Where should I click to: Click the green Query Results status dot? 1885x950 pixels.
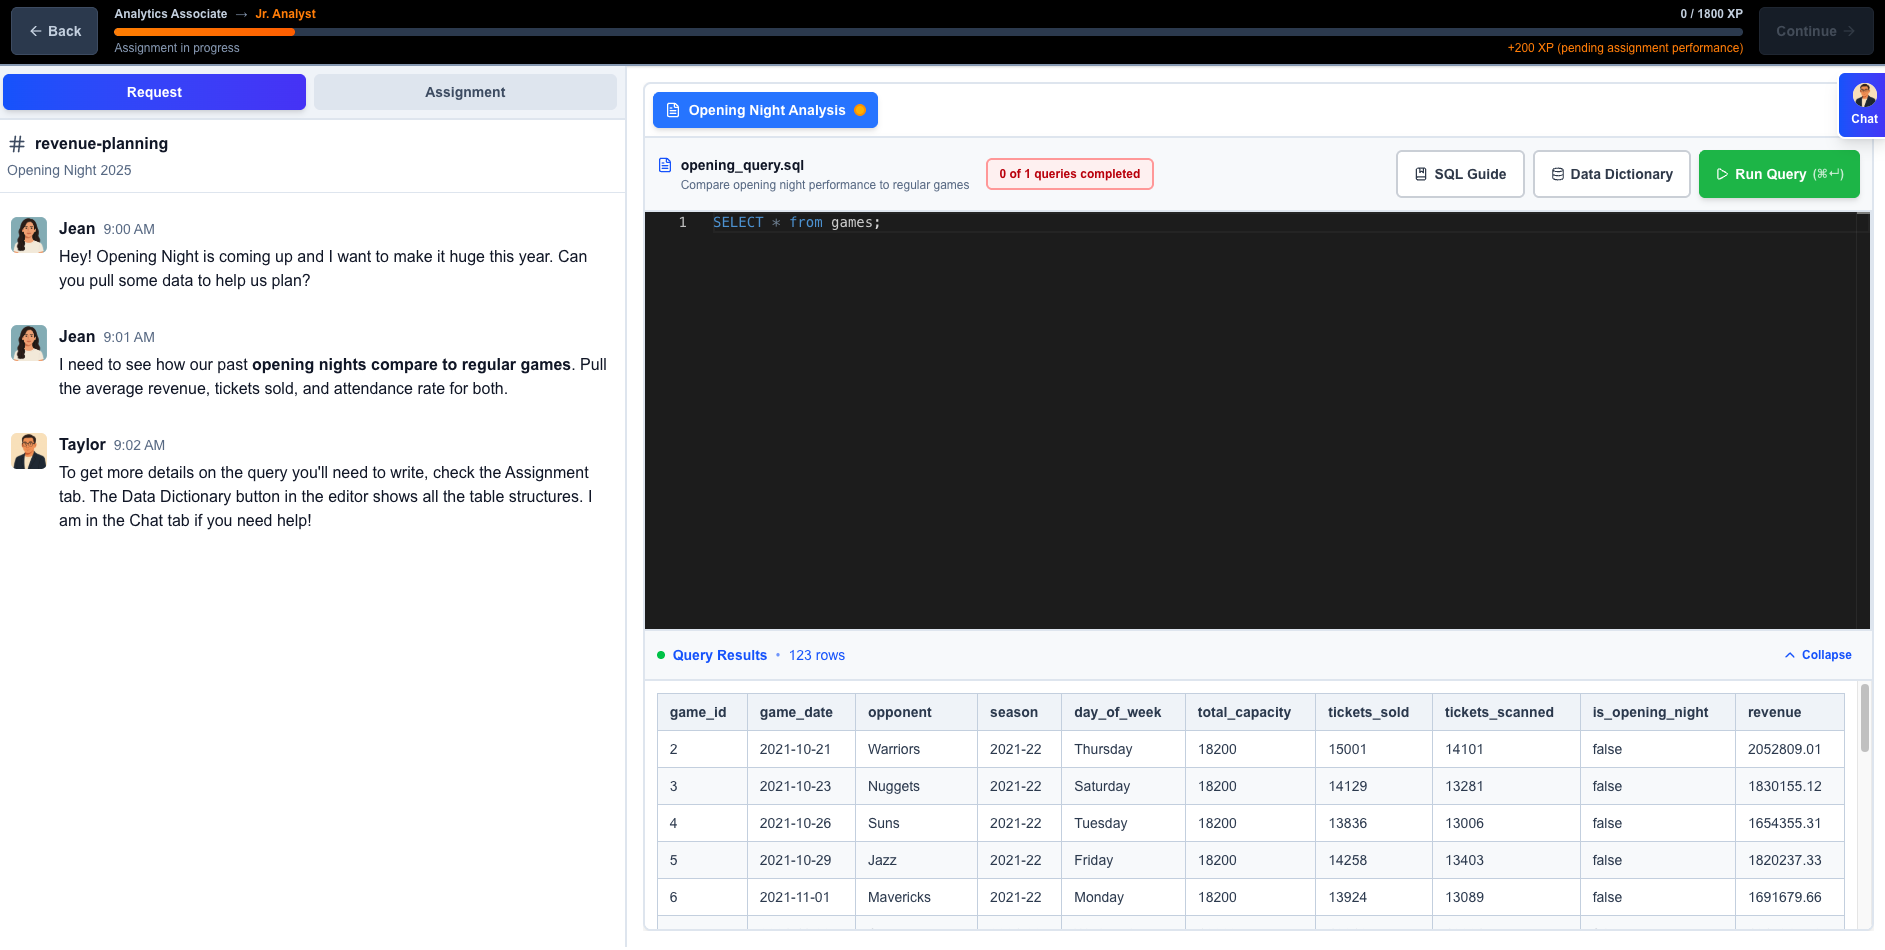pyautogui.click(x=660, y=655)
